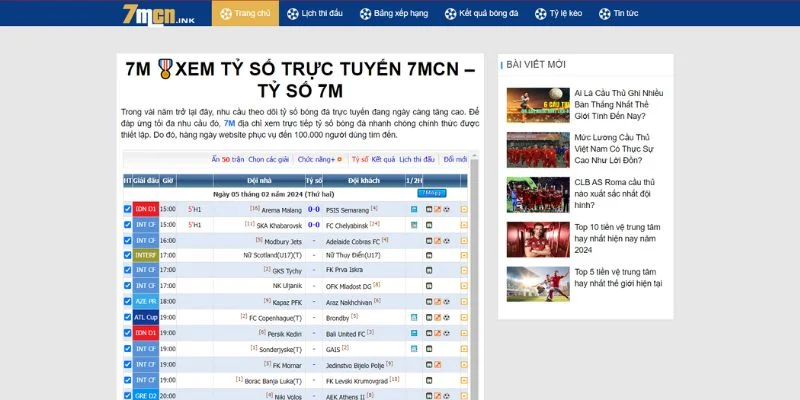Open odds icon in Arema Malang row
Screen dimensions: 800x400
click(437, 209)
